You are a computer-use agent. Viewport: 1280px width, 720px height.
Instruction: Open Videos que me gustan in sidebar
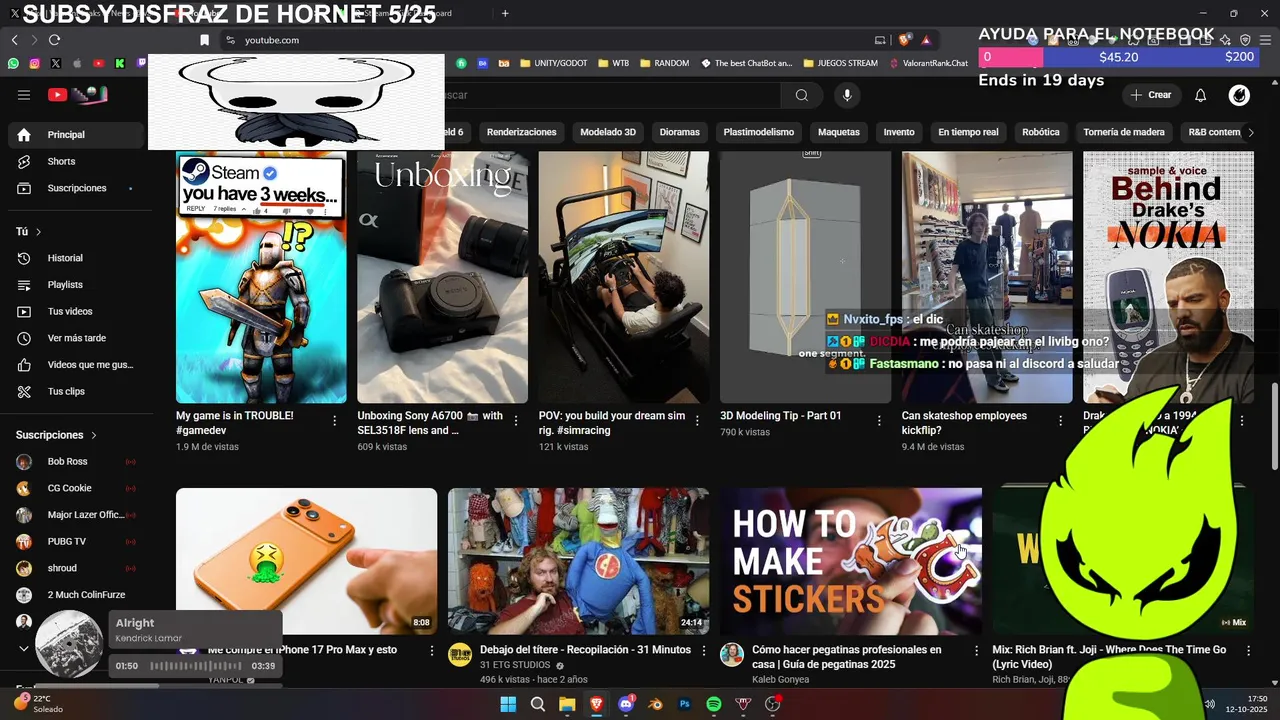(x=77, y=365)
